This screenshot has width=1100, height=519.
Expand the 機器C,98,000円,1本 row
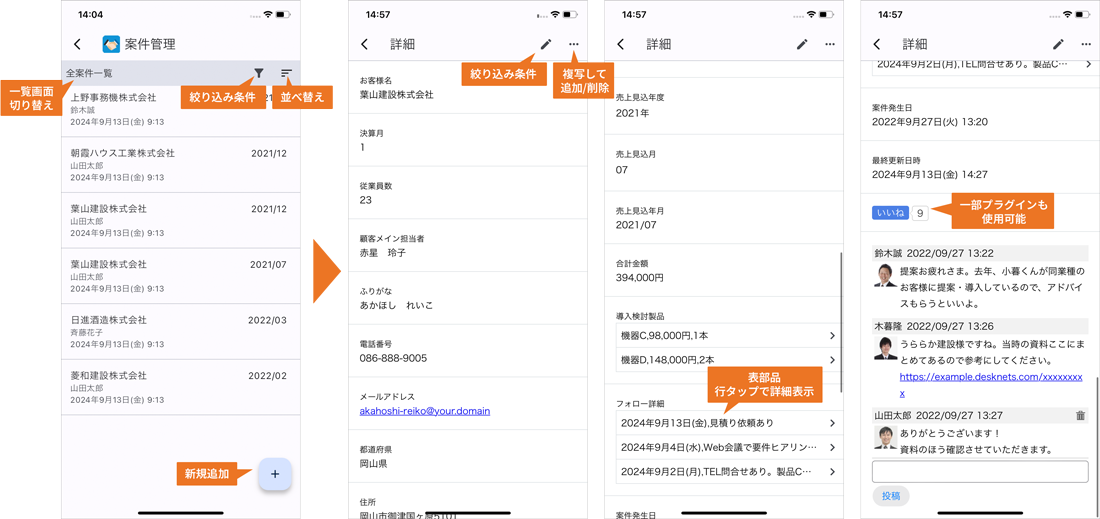tap(726, 335)
